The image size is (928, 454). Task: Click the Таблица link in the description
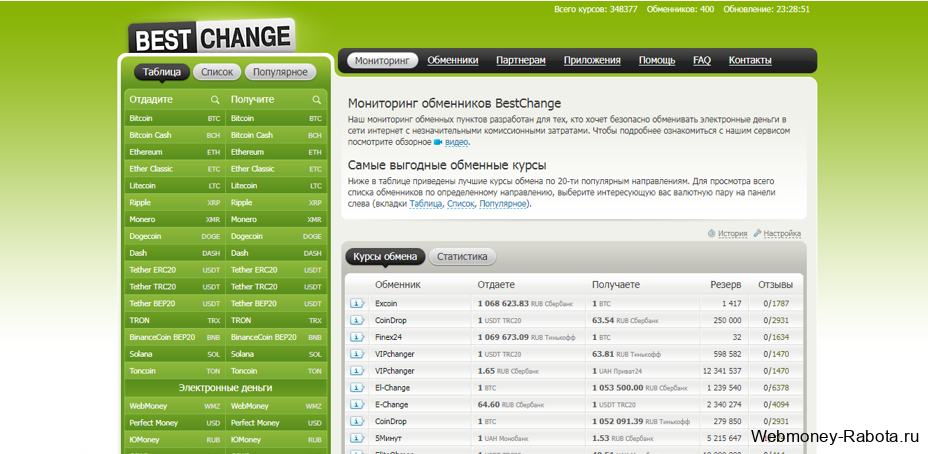[x=426, y=204]
